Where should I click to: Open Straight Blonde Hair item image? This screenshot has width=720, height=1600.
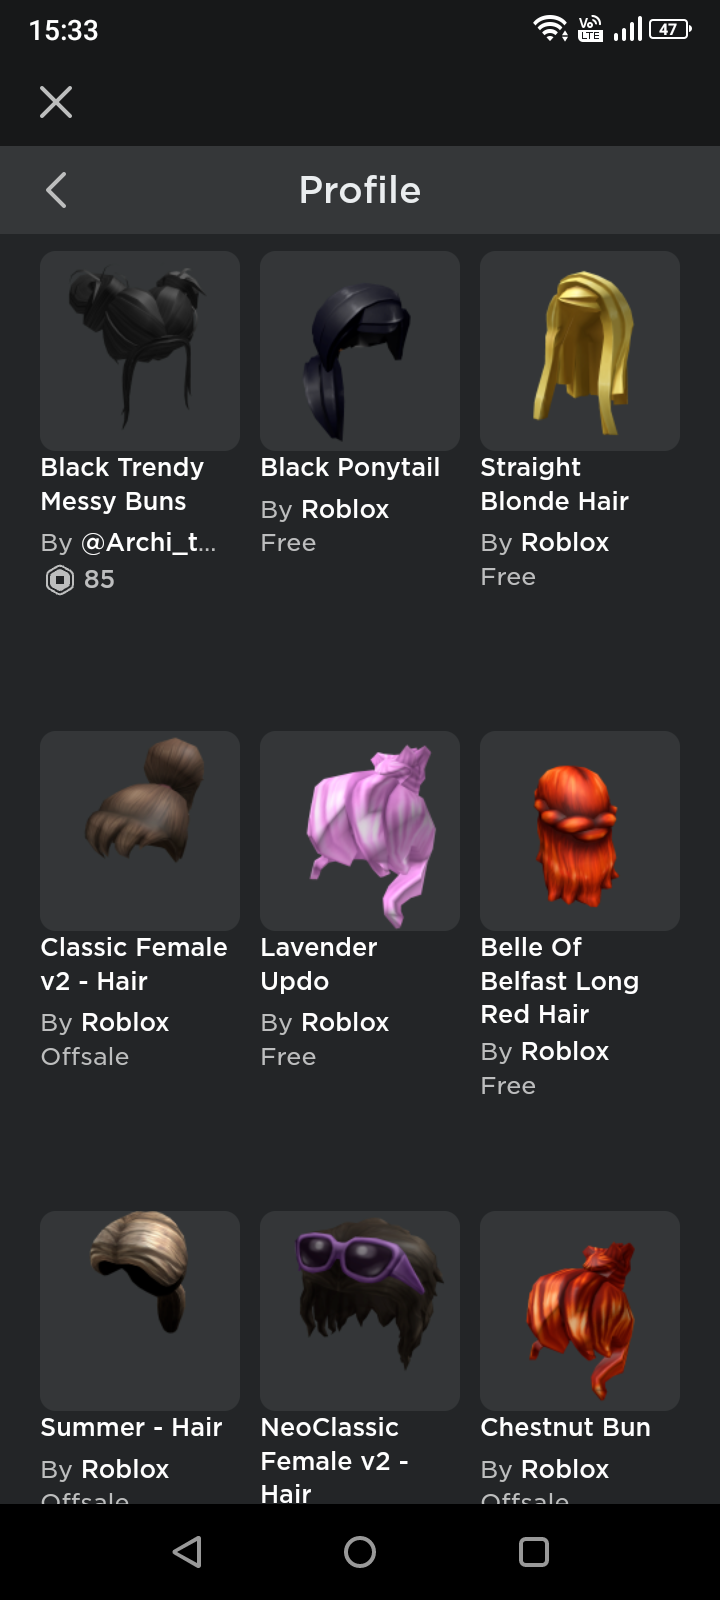point(580,351)
